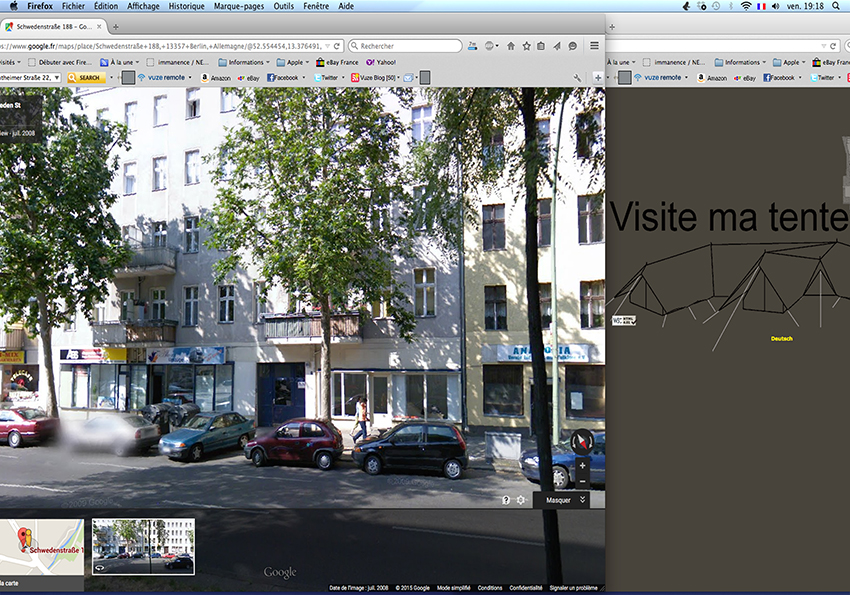Click the globe icon dropdown in toolbar

click(492, 46)
